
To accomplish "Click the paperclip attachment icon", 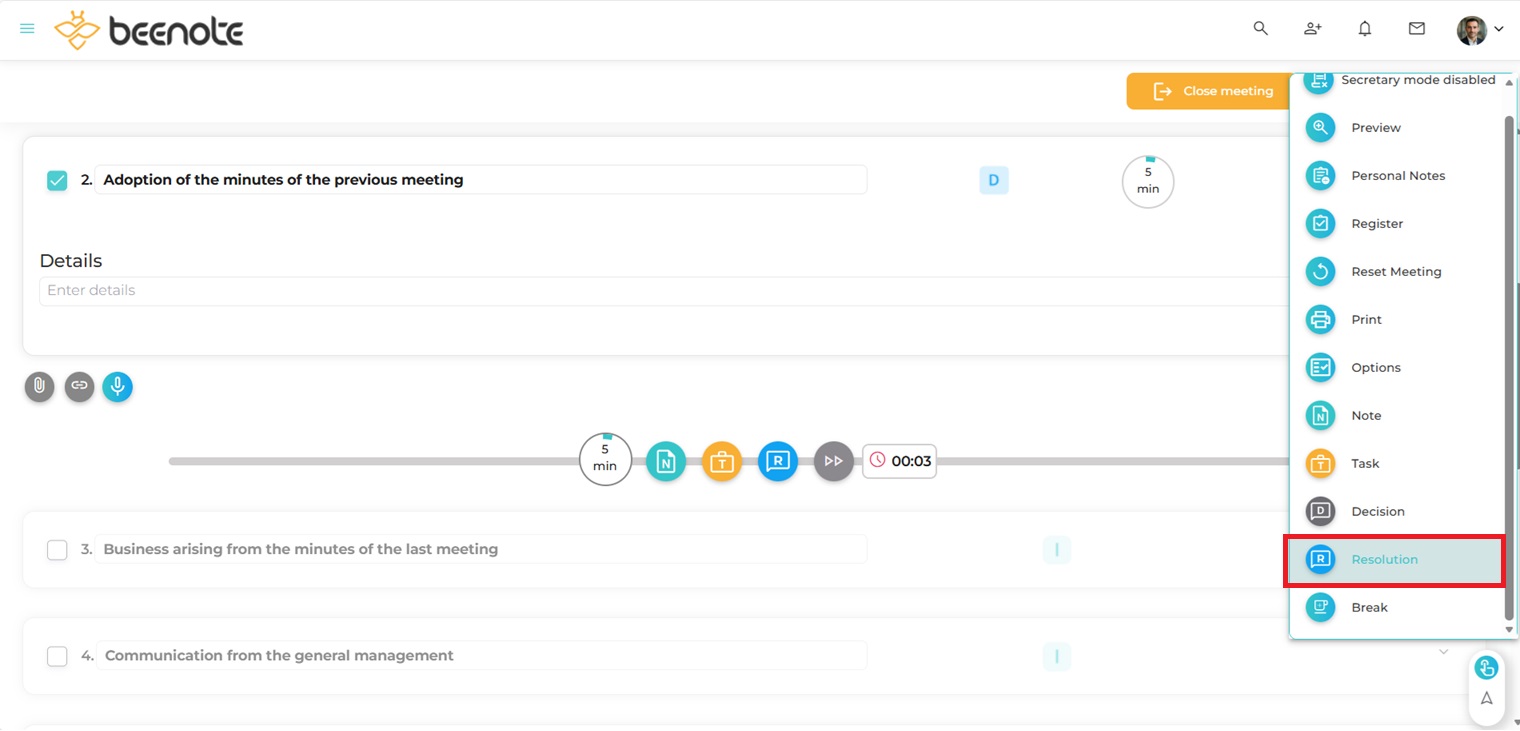I will tap(39, 387).
